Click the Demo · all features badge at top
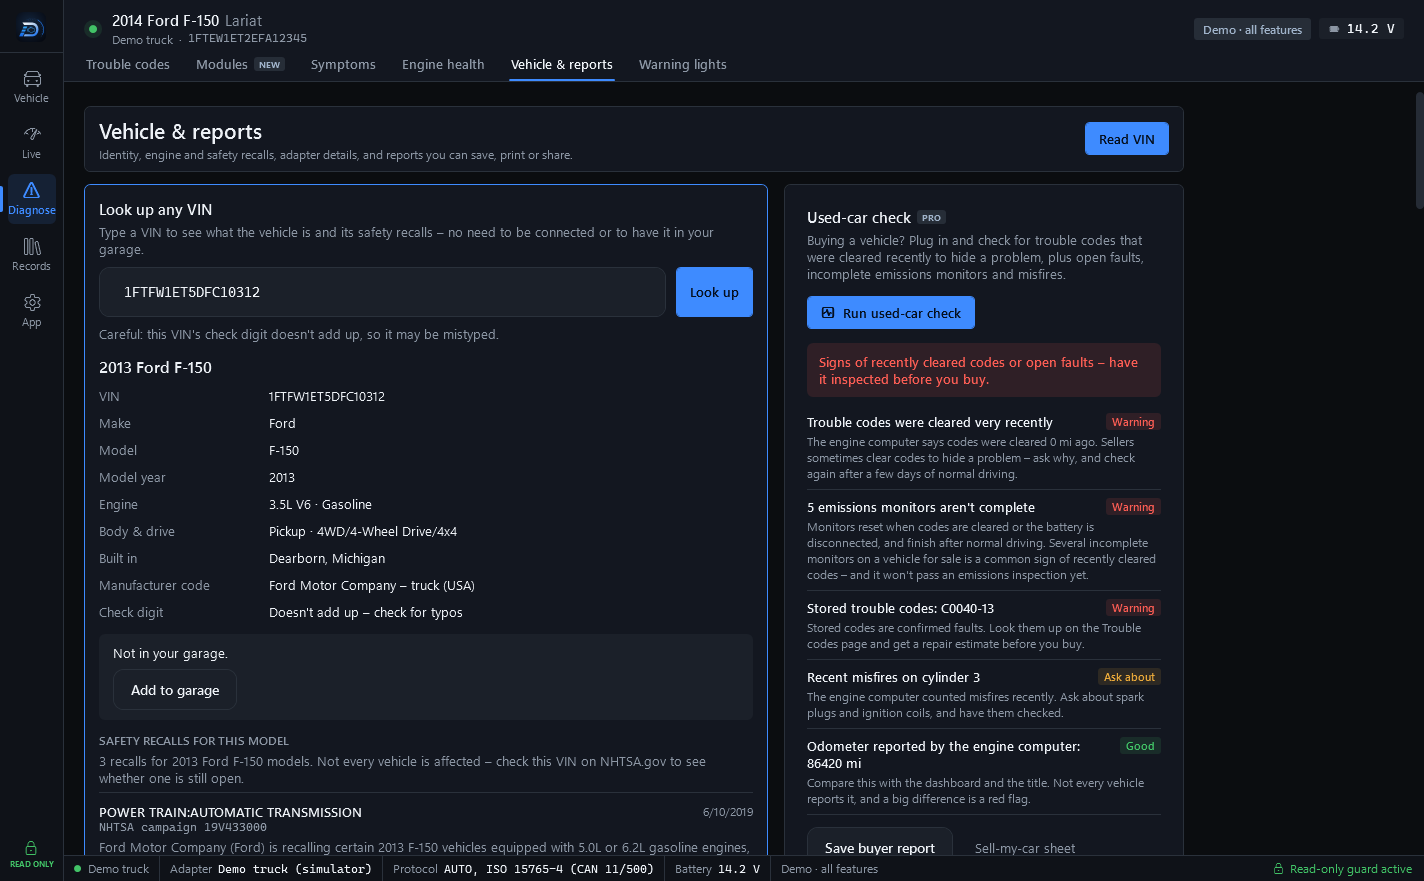Image resolution: width=1424 pixels, height=881 pixels. [1252, 29]
